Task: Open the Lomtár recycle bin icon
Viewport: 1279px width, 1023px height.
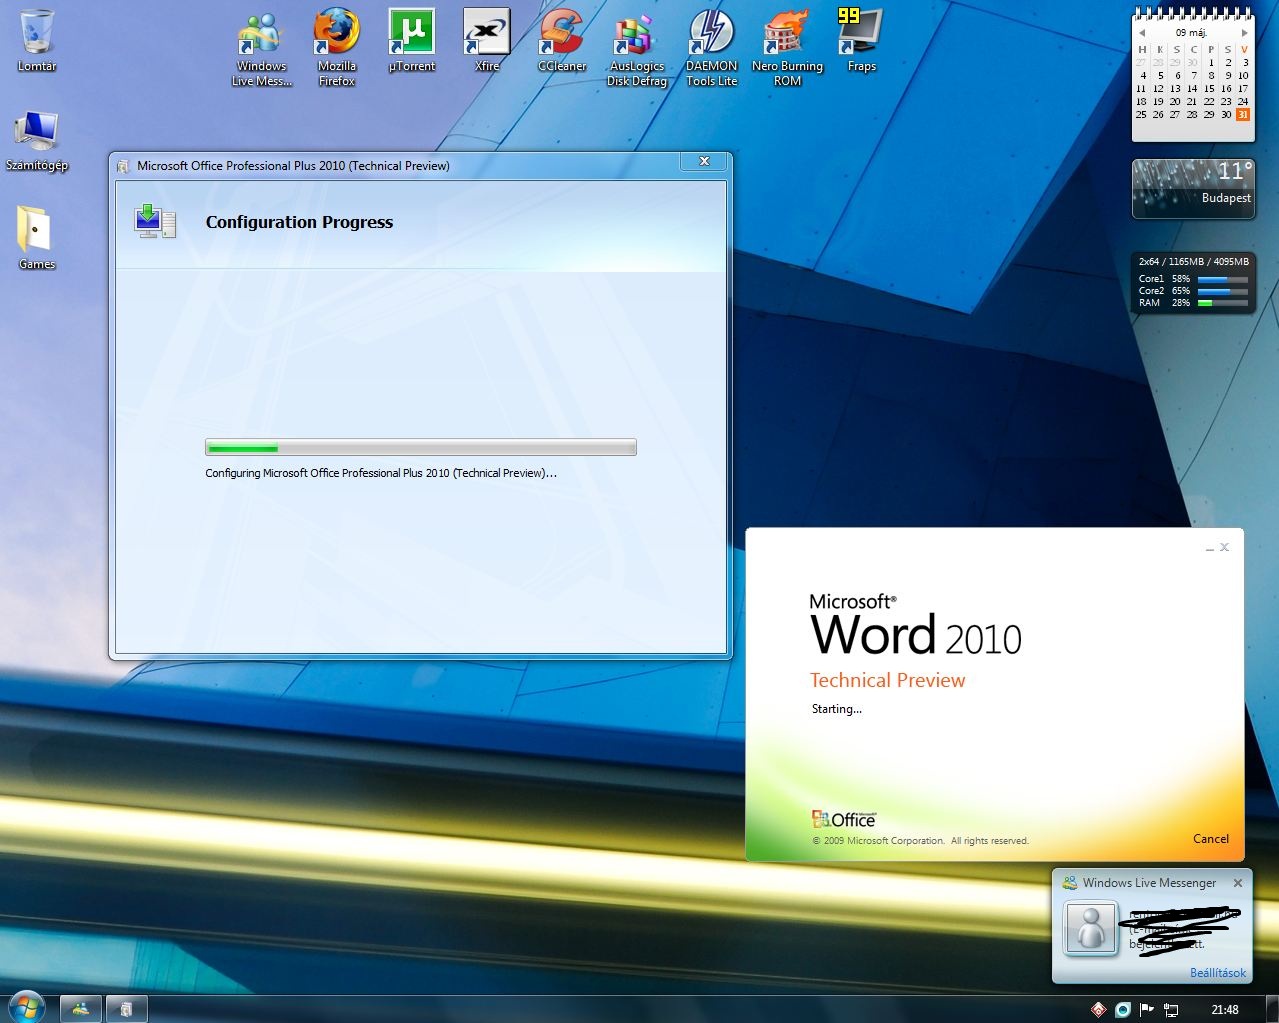Action: pyautogui.click(x=37, y=40)
